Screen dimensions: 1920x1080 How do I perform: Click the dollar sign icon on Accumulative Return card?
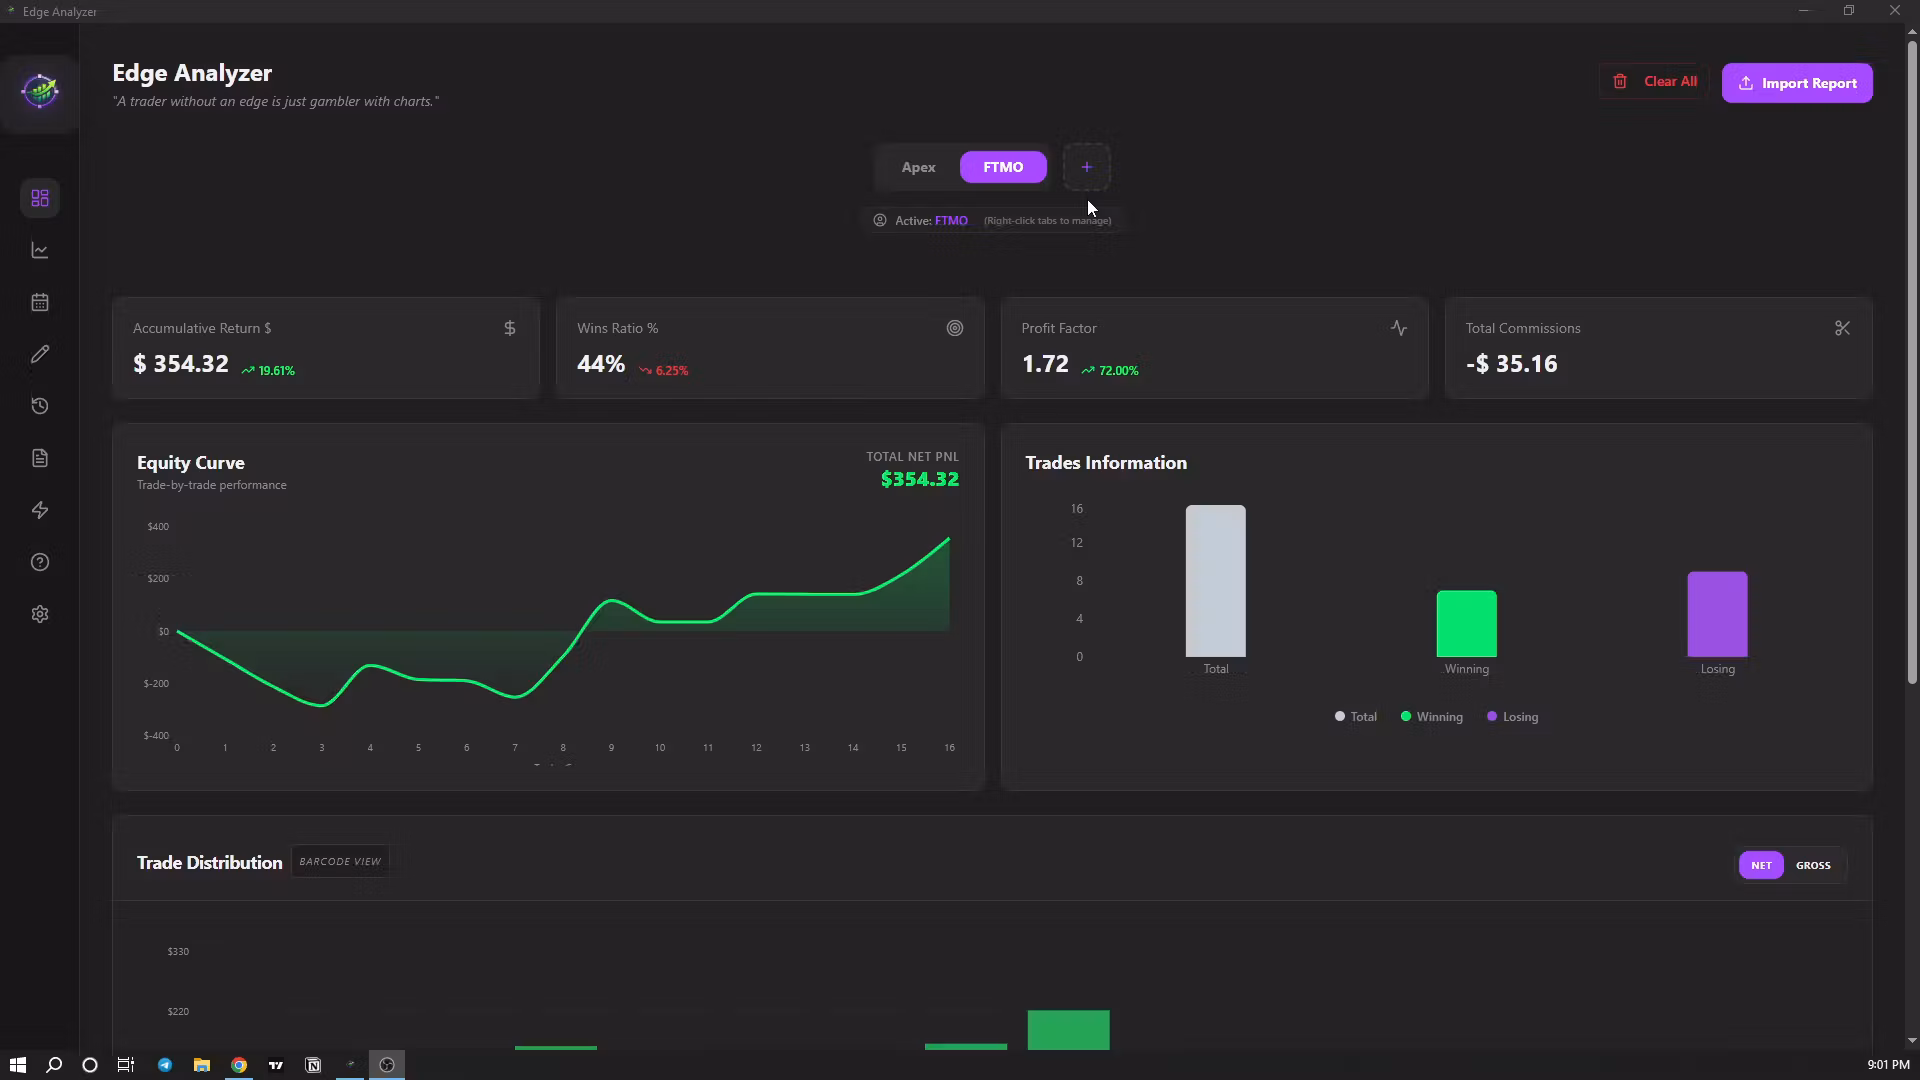coord(510,328)
